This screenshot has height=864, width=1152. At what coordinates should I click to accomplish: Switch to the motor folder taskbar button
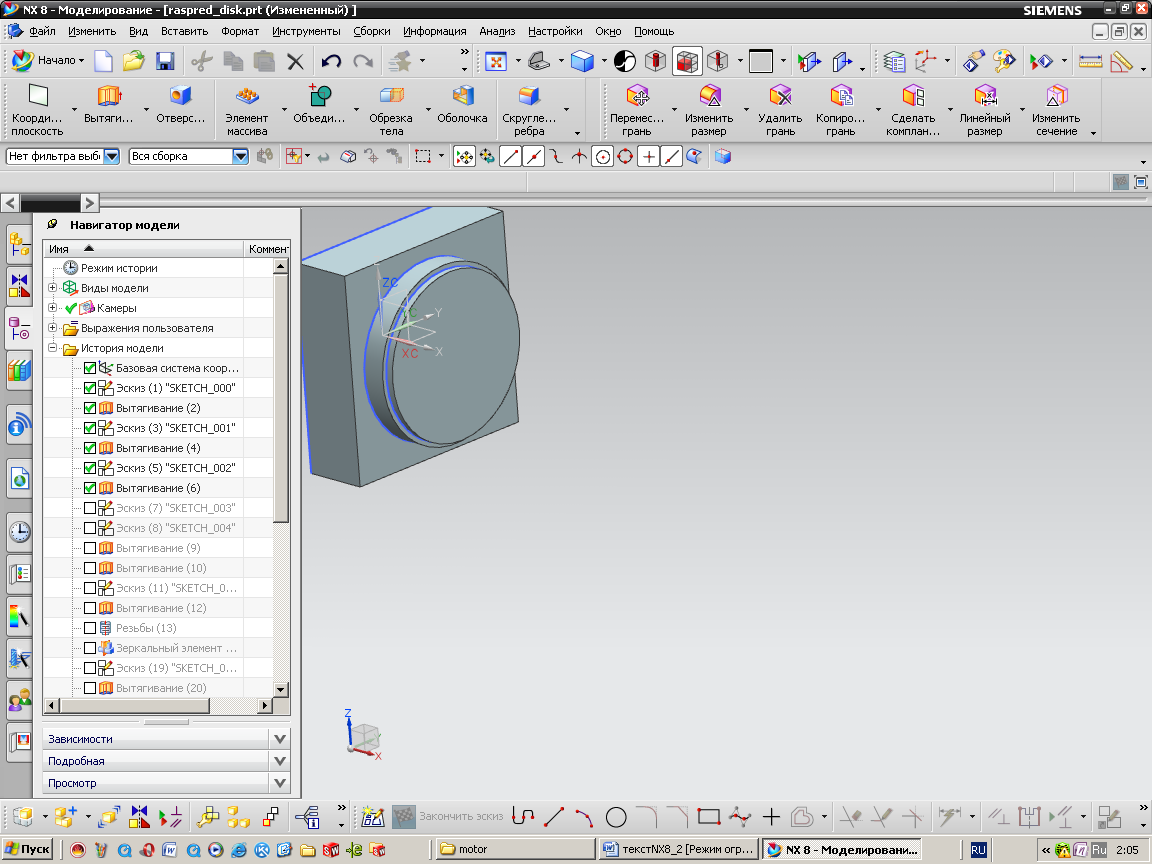pos(516,849)
